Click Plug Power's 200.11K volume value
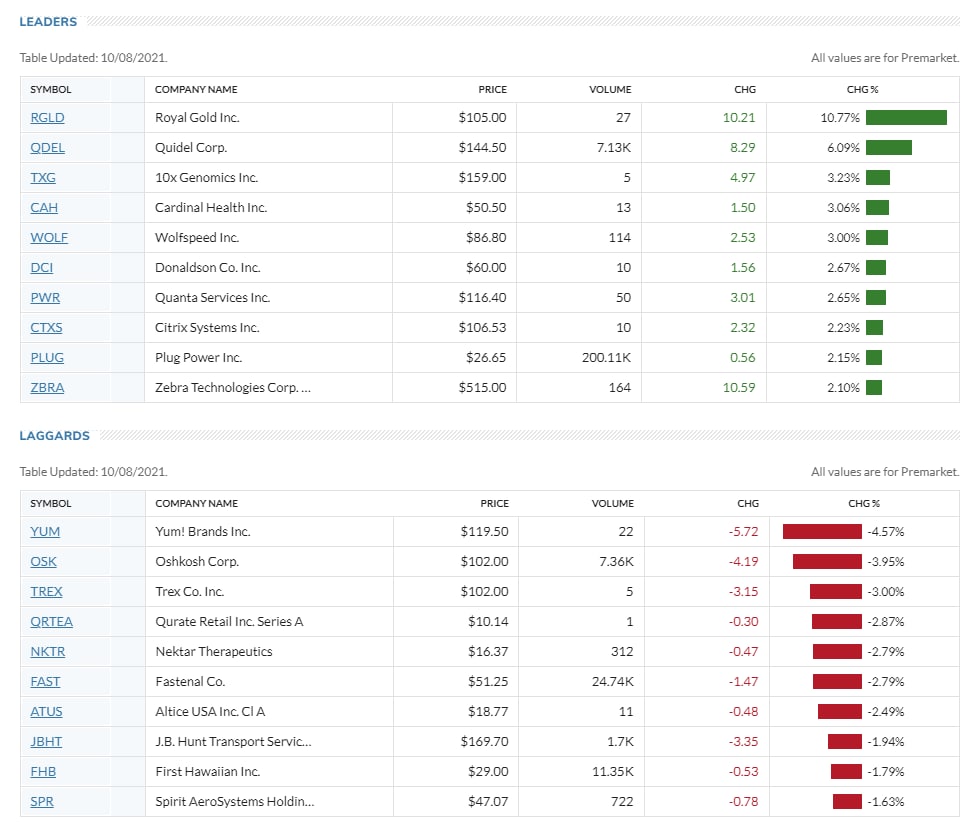Image resolution: width=974 pixels, height=824 pixels. coord(606,358)
